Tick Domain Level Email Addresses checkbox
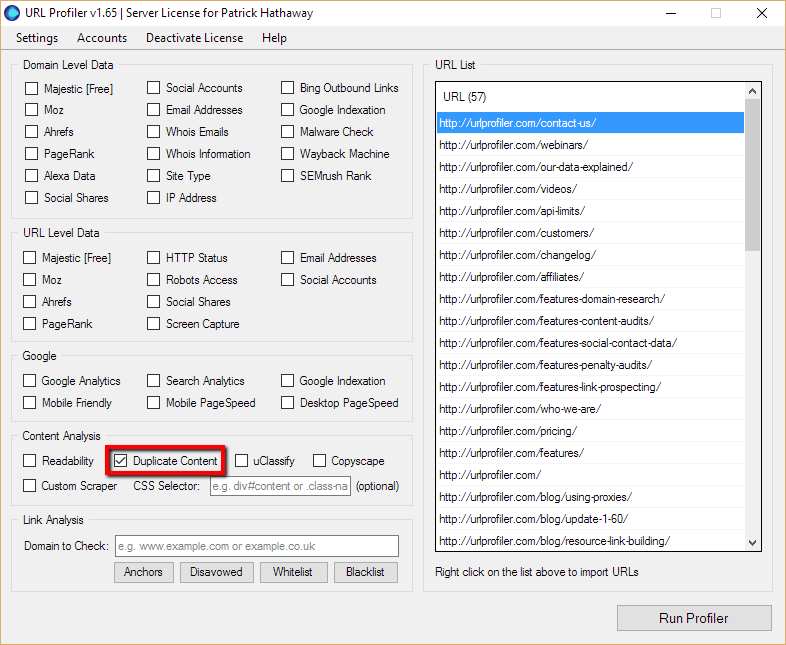 coord(153,110)
